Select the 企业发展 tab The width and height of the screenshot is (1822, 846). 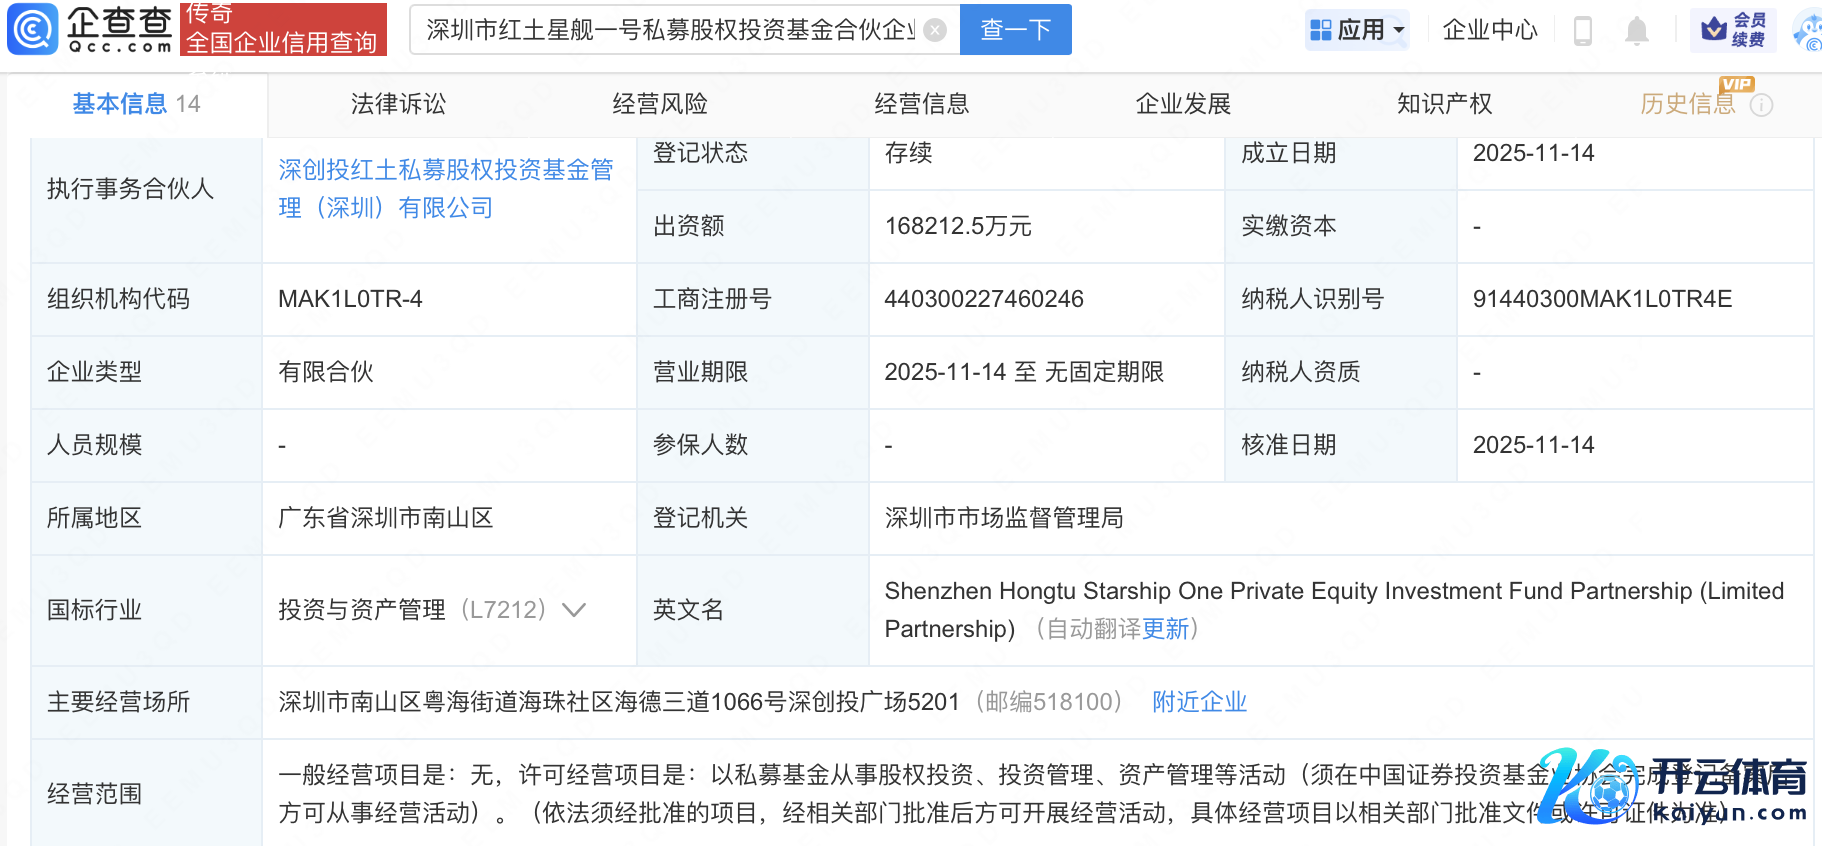tap(1183, 104)
